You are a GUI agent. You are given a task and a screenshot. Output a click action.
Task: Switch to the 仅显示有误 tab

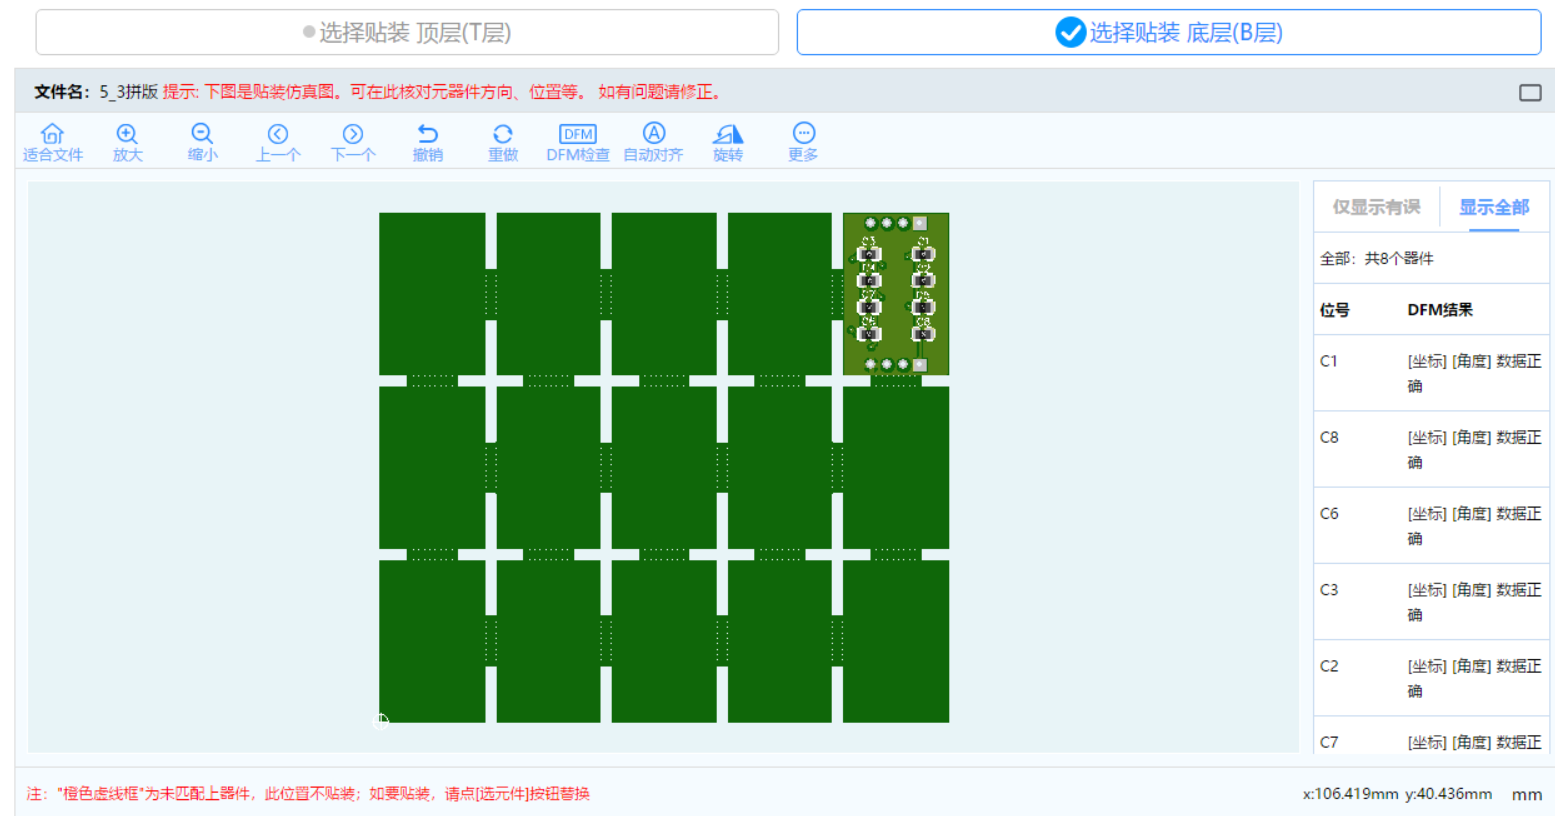pos(1376,207)
